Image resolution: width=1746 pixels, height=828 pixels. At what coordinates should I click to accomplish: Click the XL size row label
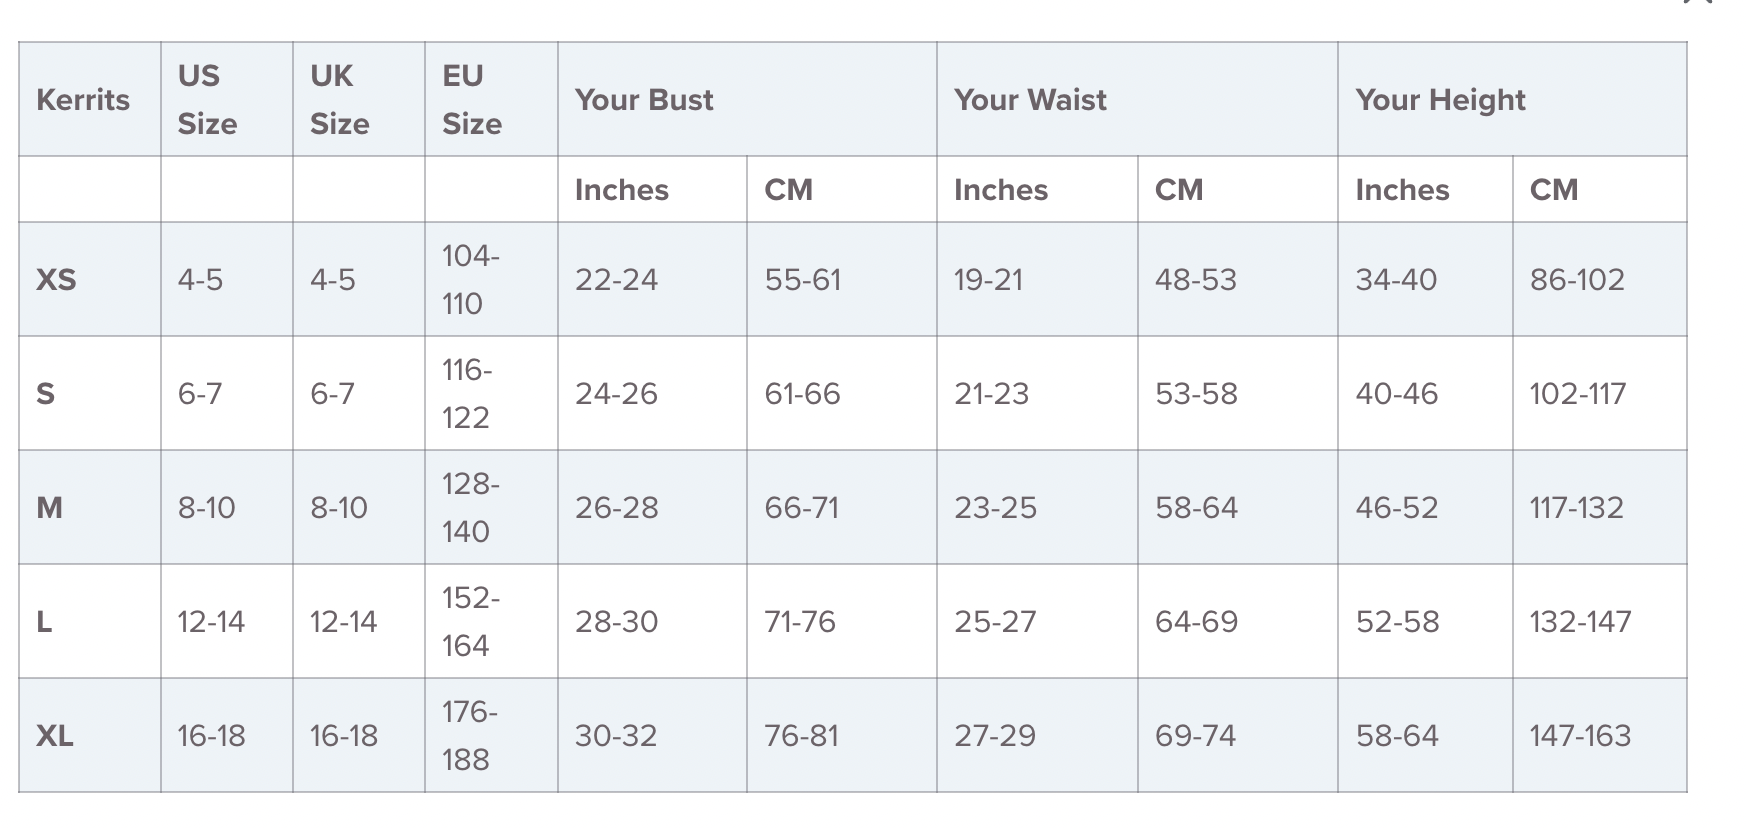coord(55,736)
